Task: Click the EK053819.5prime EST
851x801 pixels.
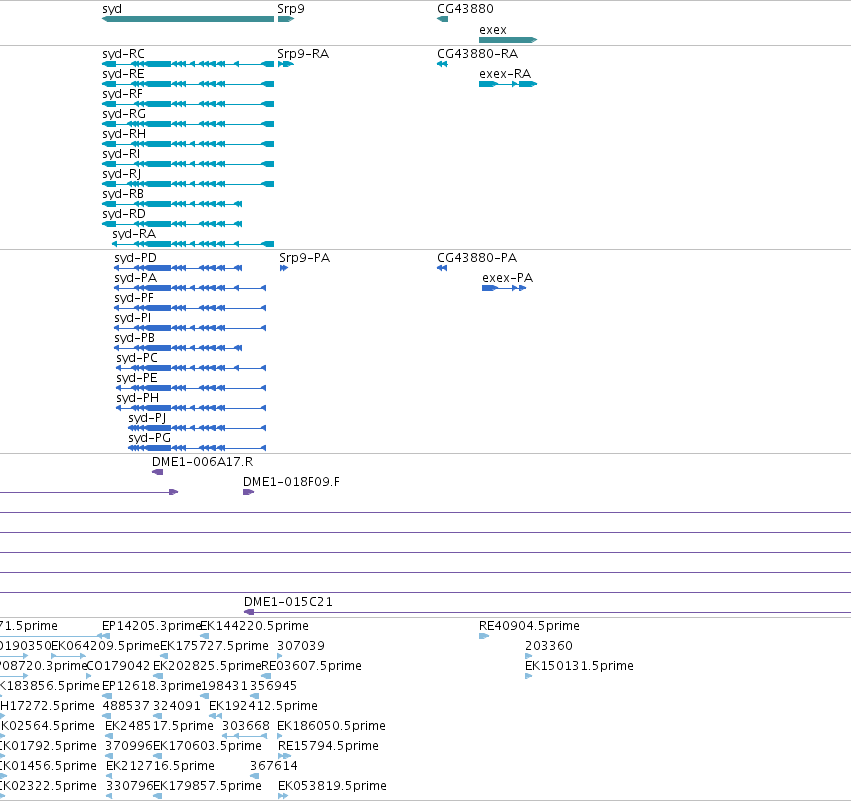Action: pyautogui.click(x=283, y=796)
